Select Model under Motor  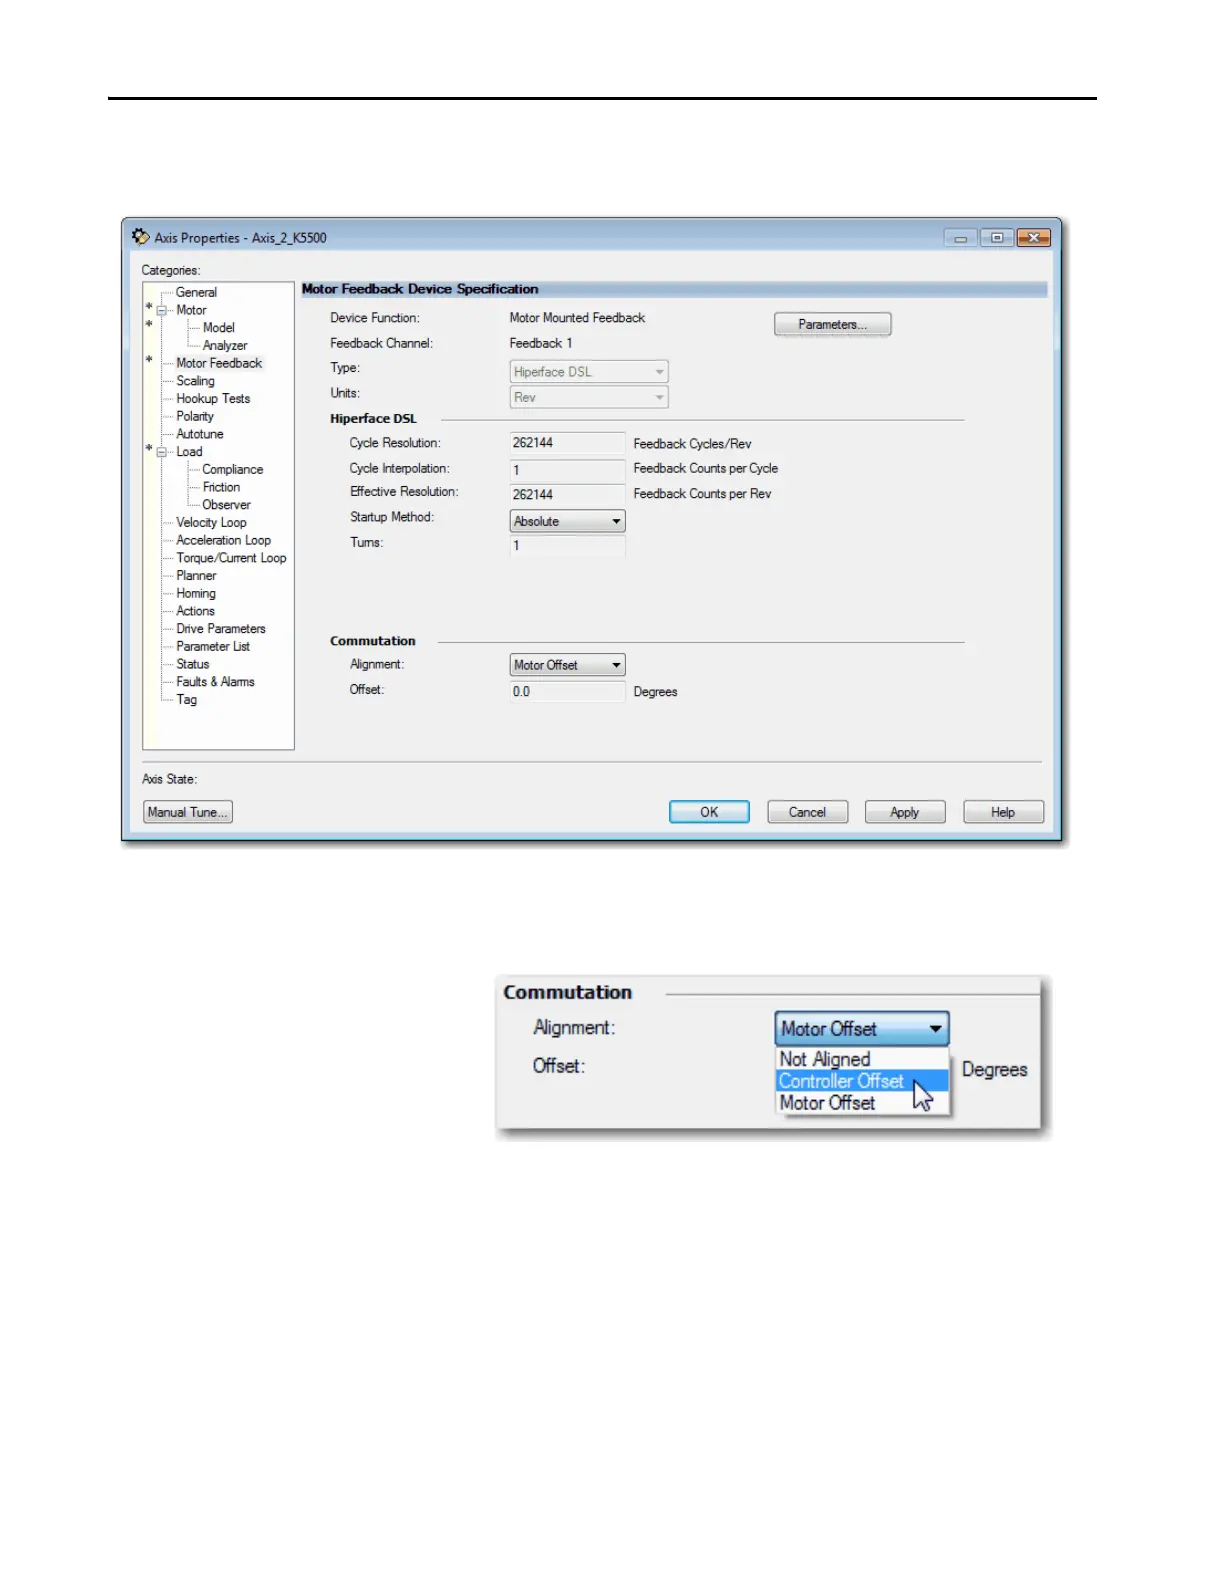coord(218,328)
